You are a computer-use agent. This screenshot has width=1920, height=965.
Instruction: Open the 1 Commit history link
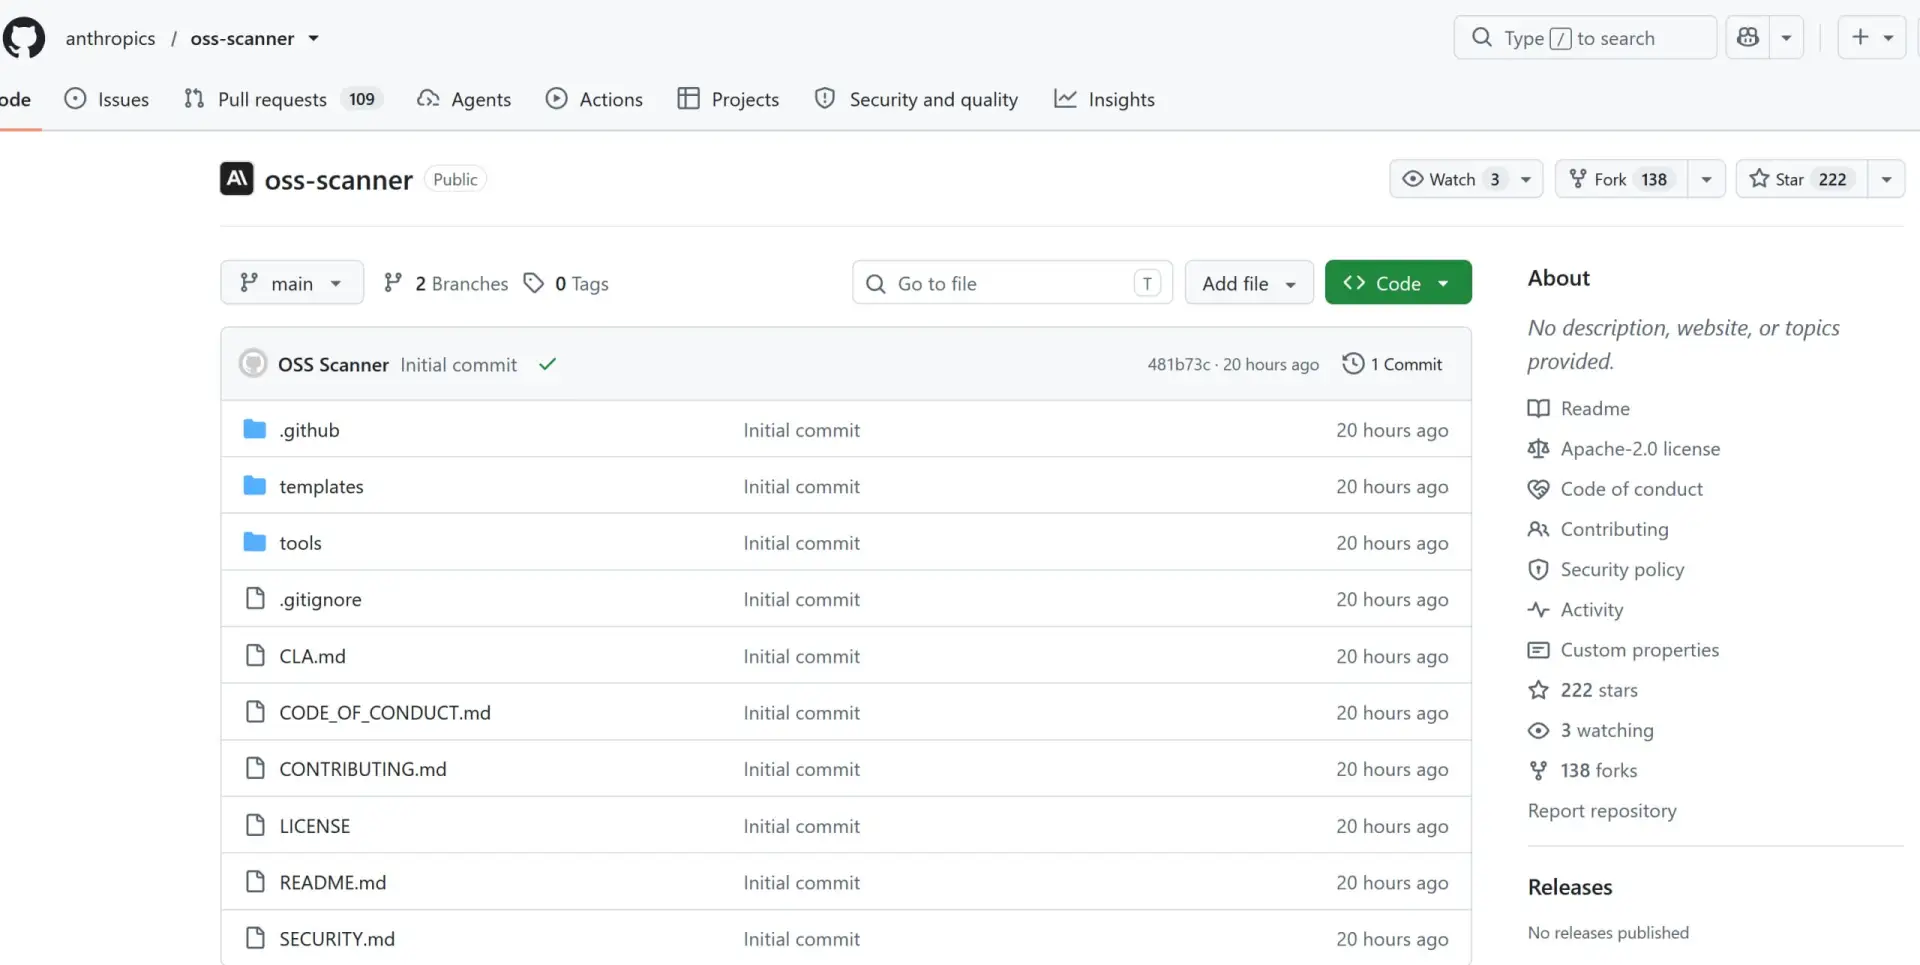tap(1392, 364)
